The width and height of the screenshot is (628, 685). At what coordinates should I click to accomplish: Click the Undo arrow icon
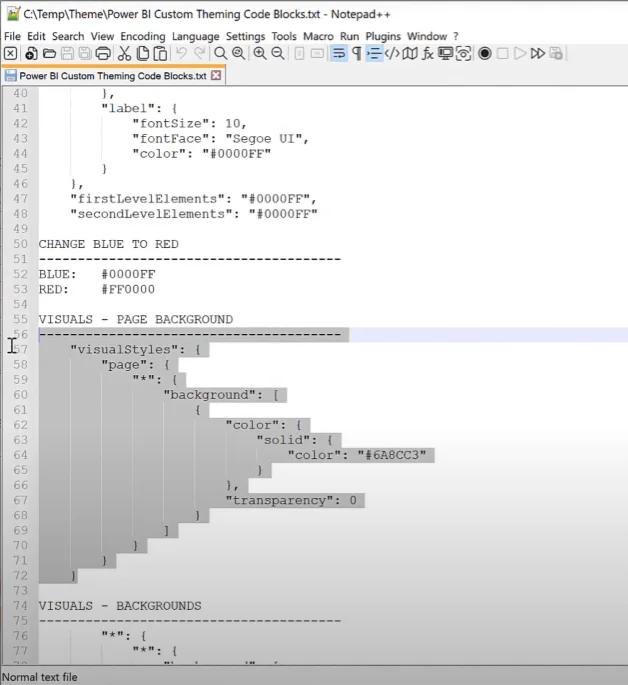coord(181,54)
